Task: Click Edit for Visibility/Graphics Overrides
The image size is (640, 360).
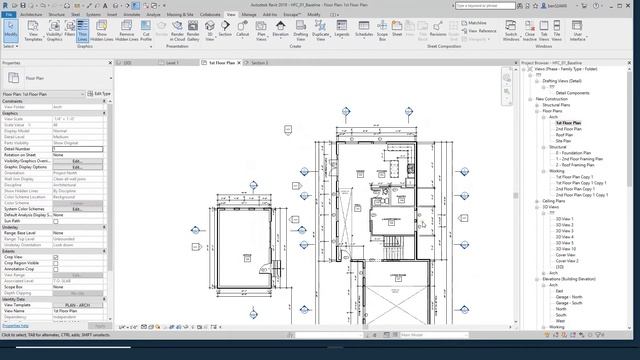Action: coord(78,161)
